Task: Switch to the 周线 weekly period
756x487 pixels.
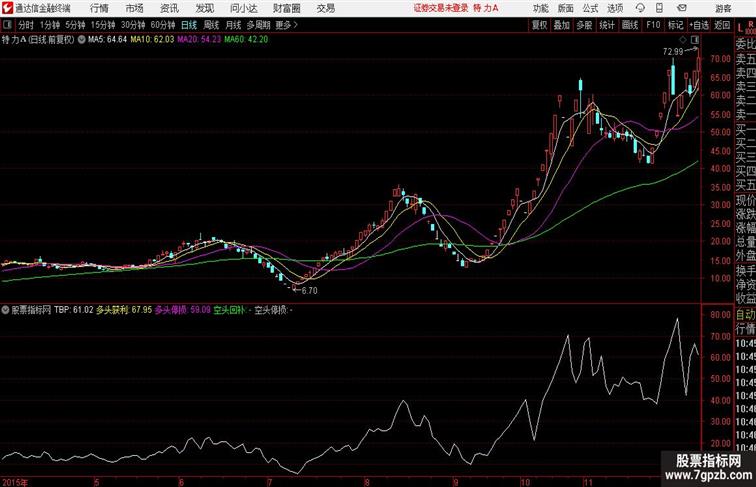Action: (211, 25)
